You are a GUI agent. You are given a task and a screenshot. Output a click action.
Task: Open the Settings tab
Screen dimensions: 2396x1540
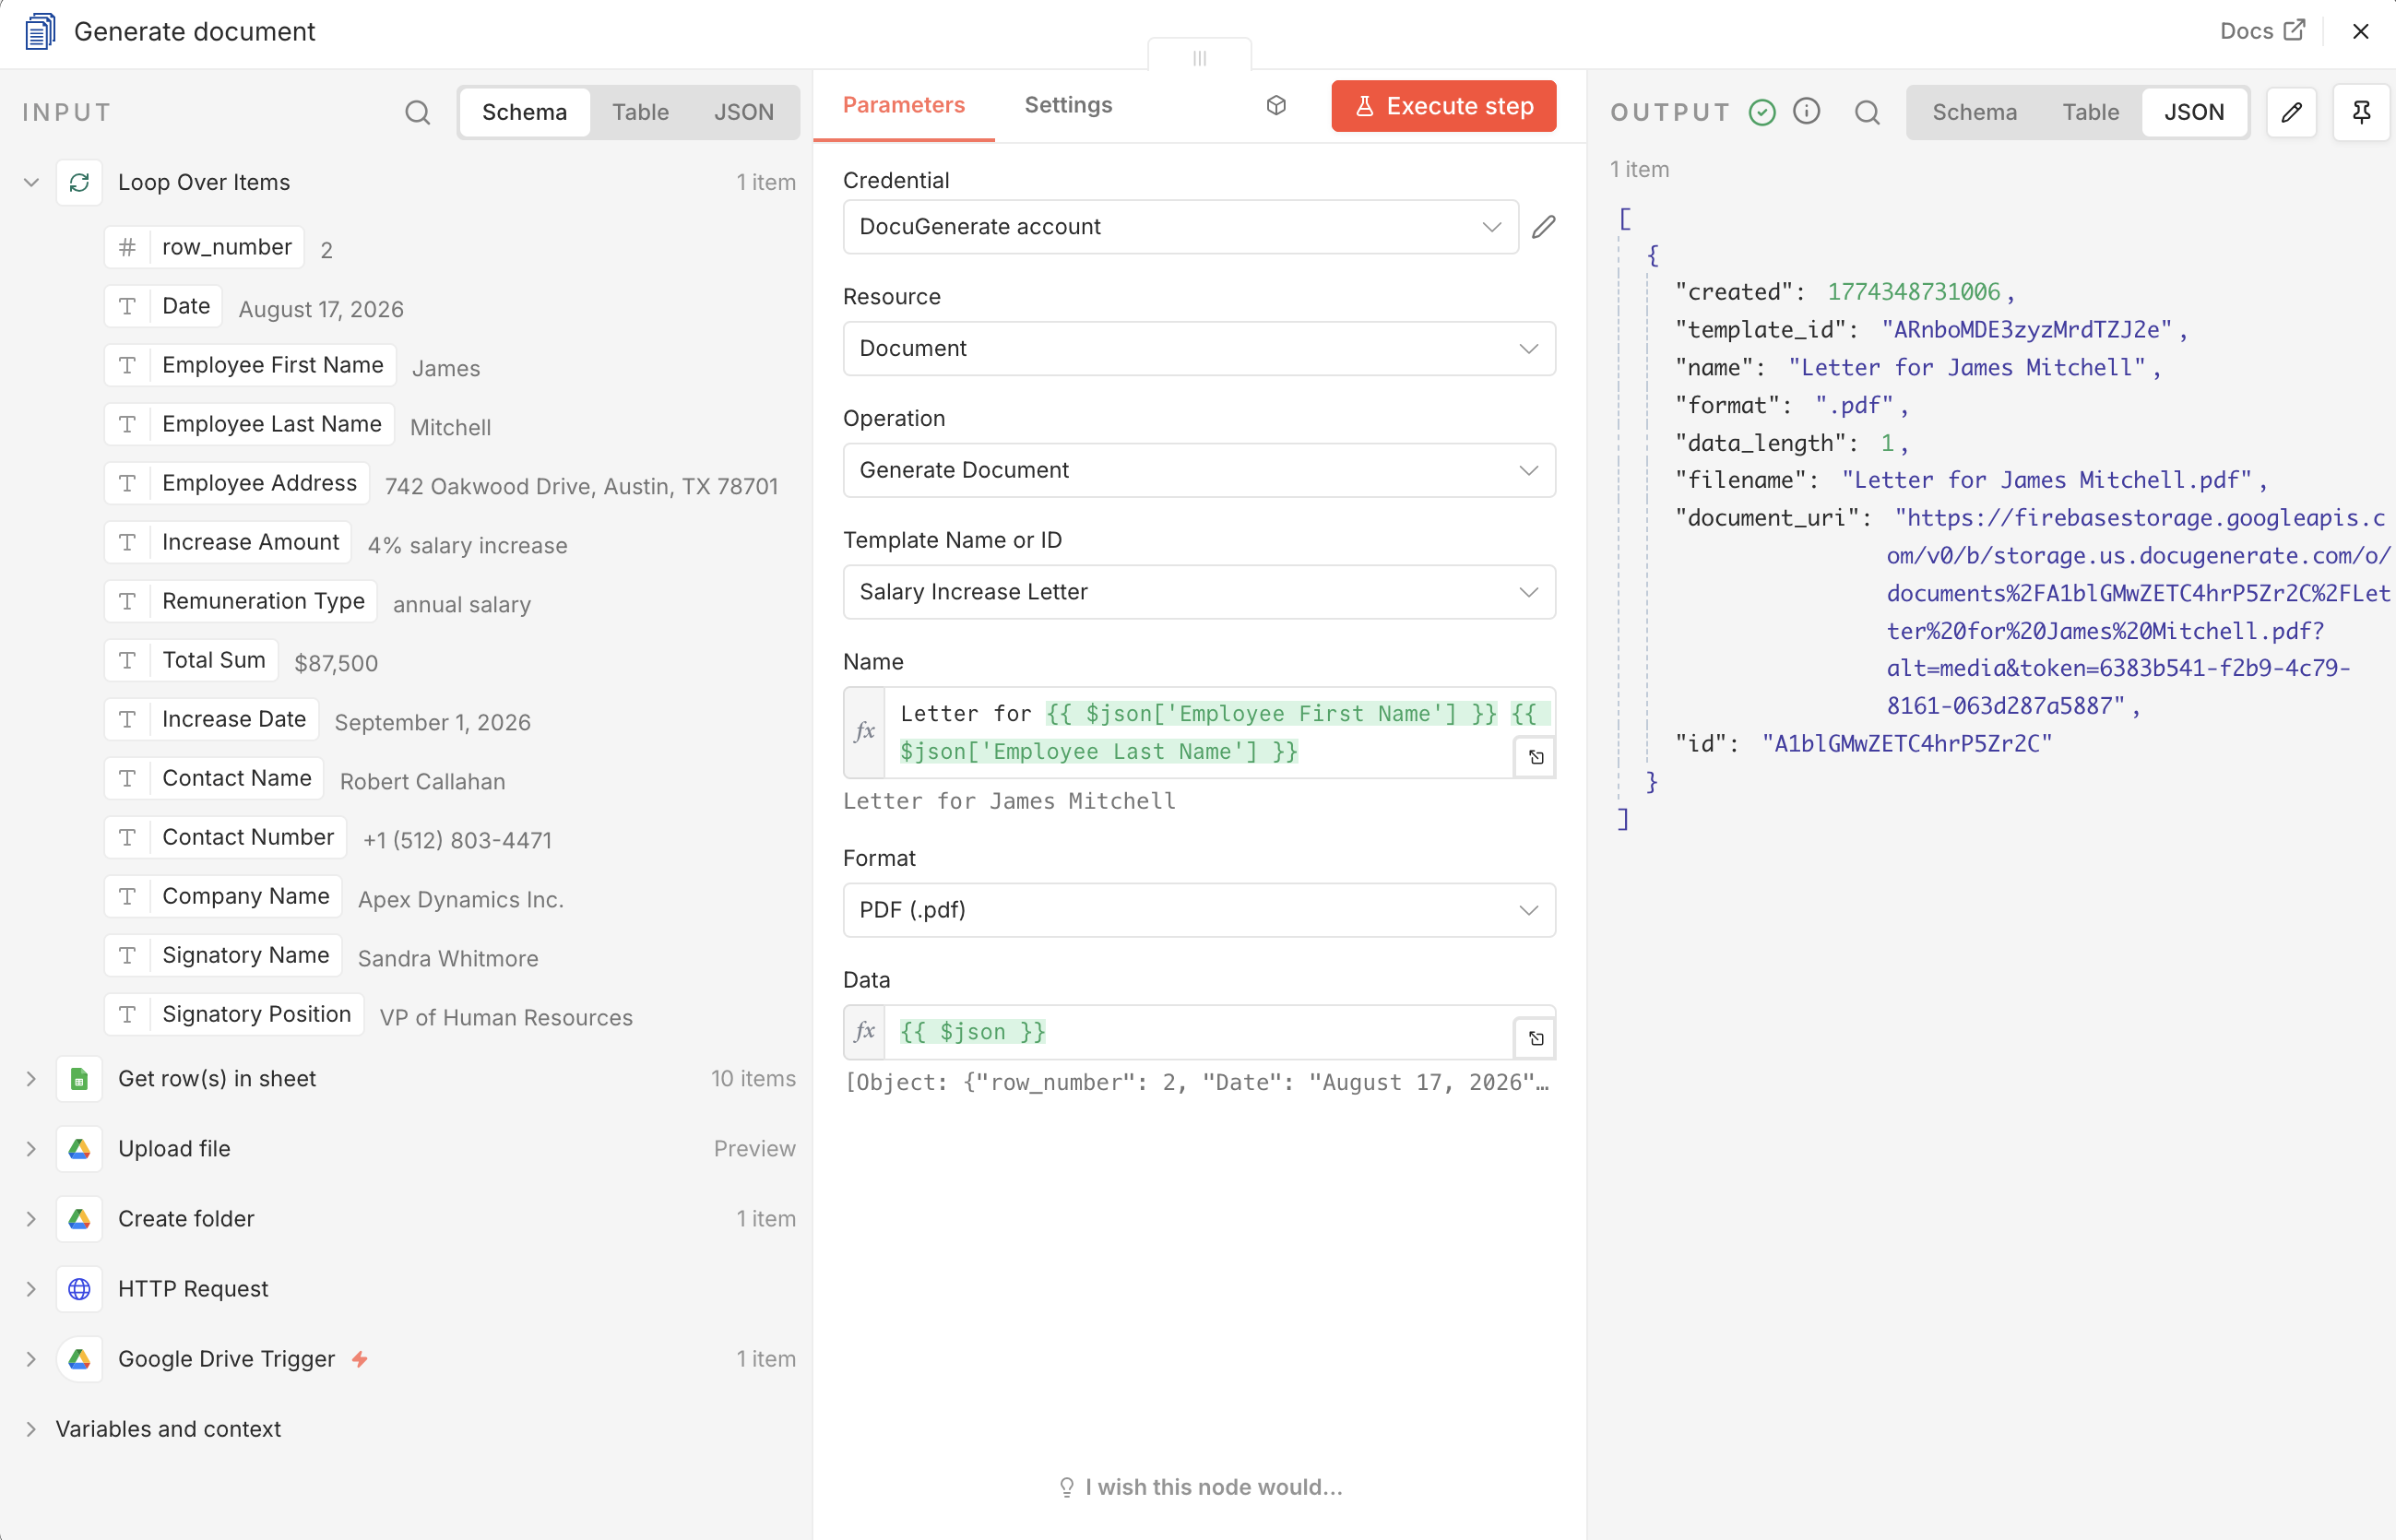(x=1068, y=105)
